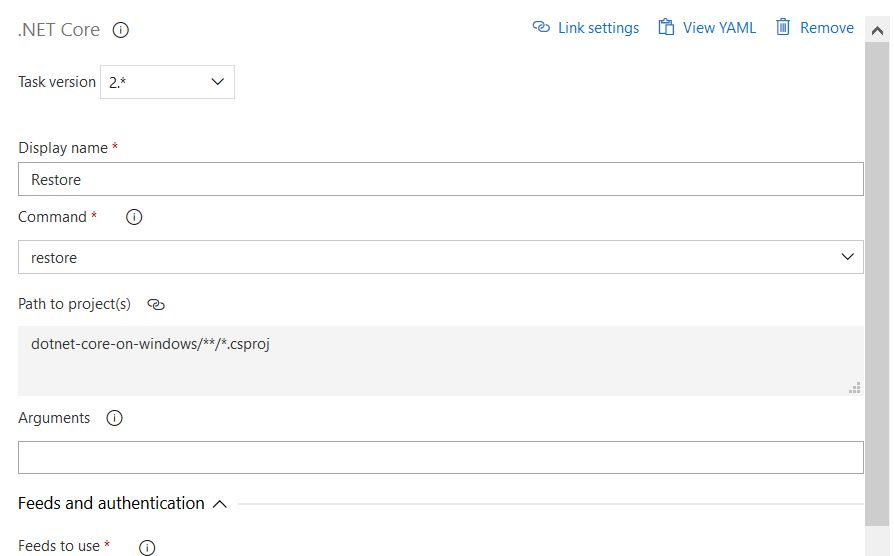Click the clipboard icon for View YAML
894x556 pixels.
point(666,28)
